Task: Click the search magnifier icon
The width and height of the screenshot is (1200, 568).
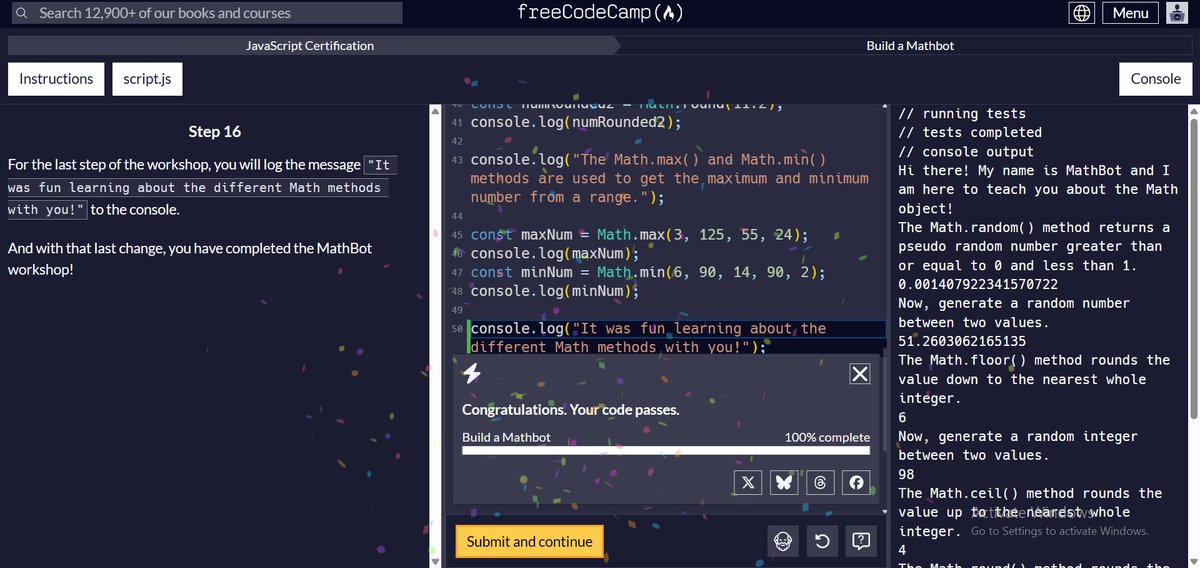Action: [21, 13]
